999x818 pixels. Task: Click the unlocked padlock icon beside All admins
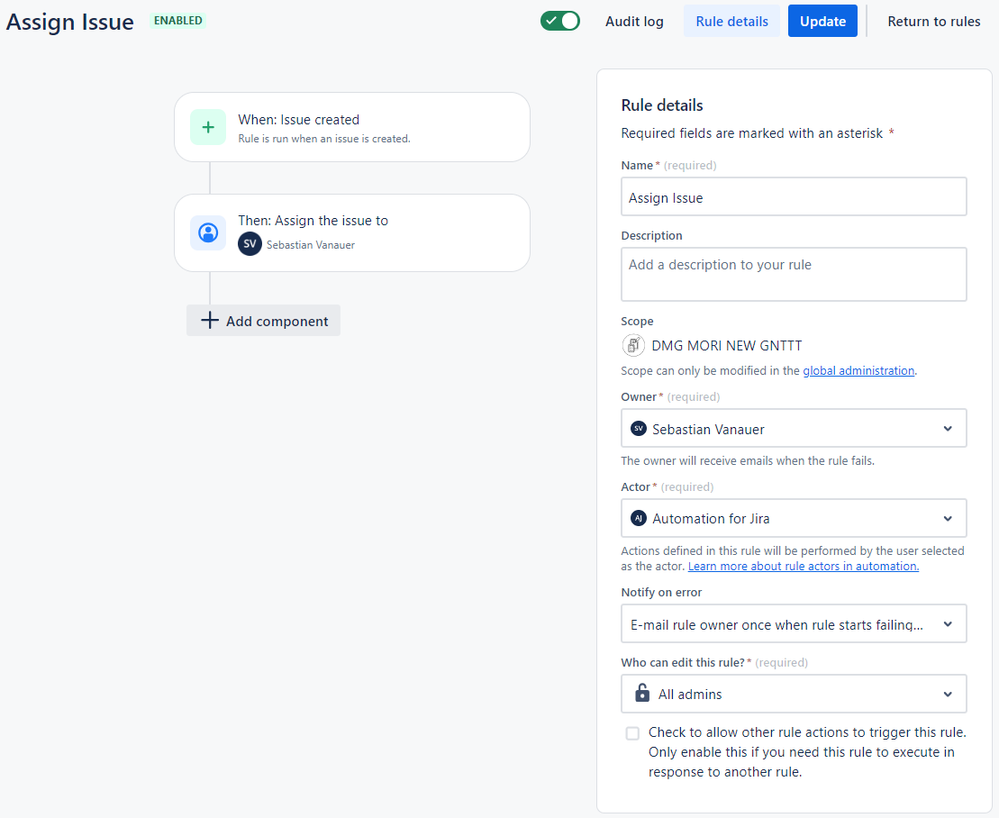click(x=642, y=693)
